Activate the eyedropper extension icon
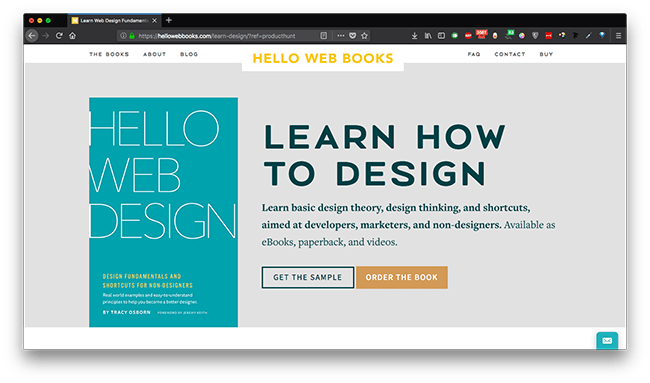This screenshot has width=650, height=383. [589, 36]
